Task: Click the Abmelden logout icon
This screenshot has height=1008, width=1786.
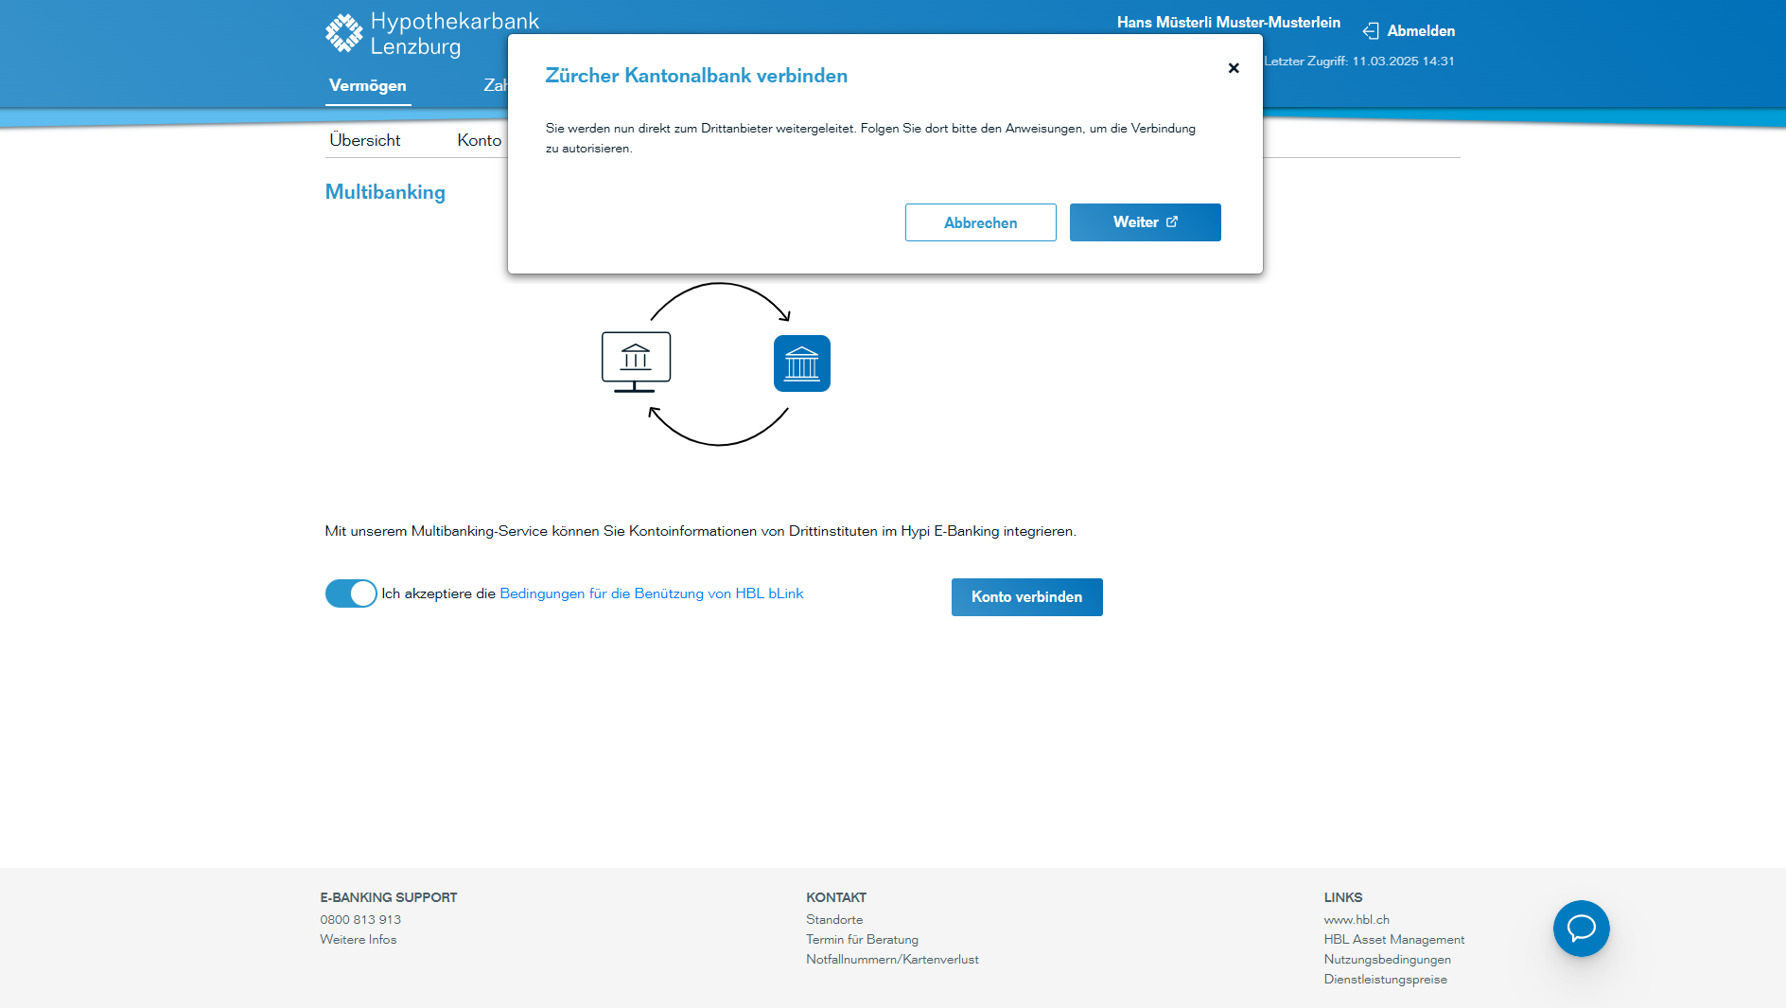Action: click(x=1370, y=31)
